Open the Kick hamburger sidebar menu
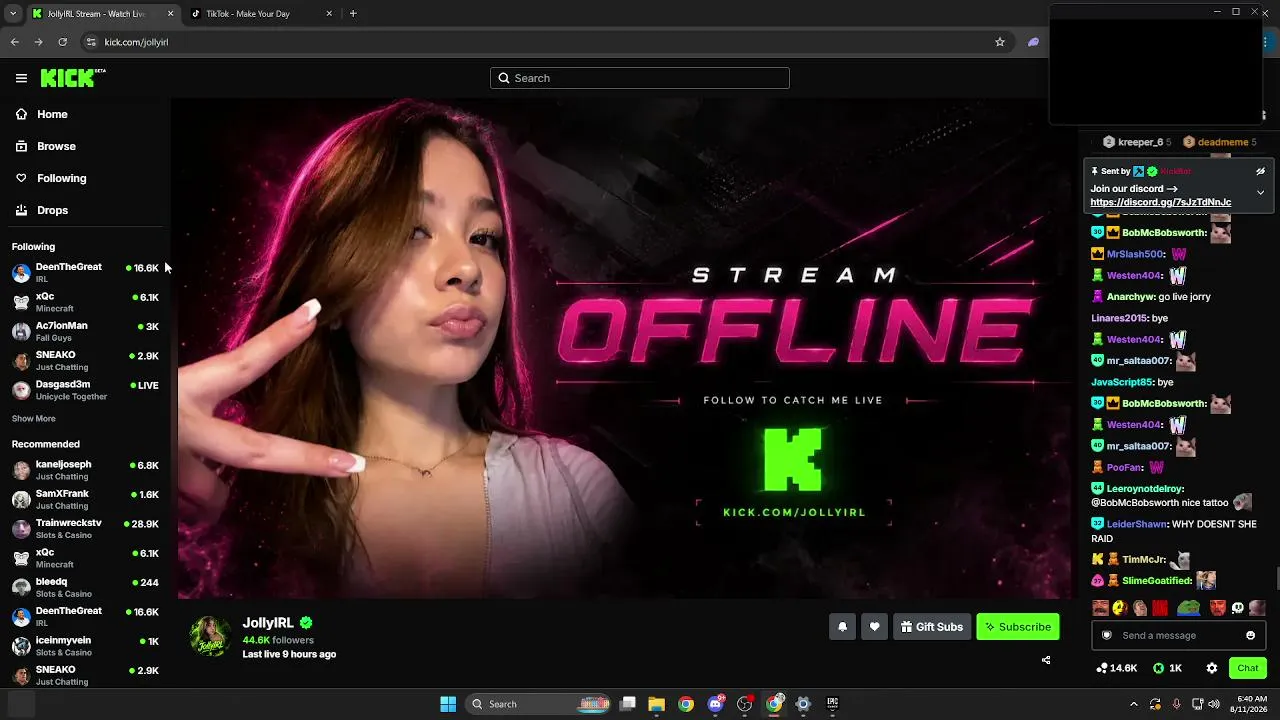Screen dimensions: 1280x720 [x=21, y=78]
